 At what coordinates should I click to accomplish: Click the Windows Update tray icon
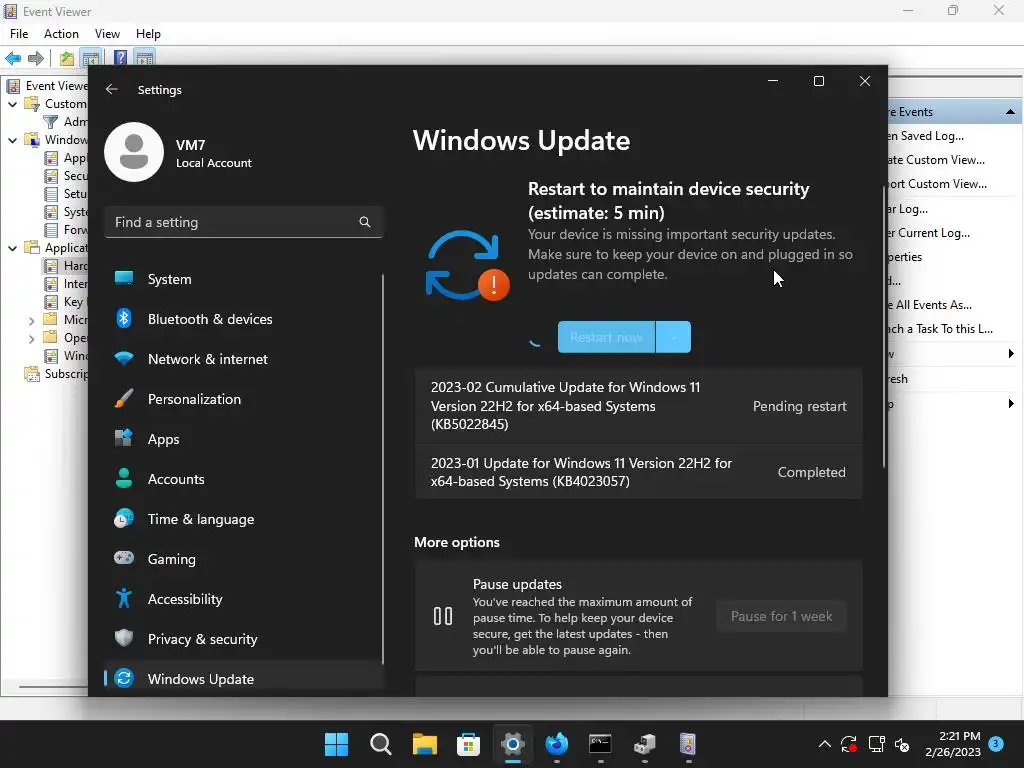pos(848,744)
